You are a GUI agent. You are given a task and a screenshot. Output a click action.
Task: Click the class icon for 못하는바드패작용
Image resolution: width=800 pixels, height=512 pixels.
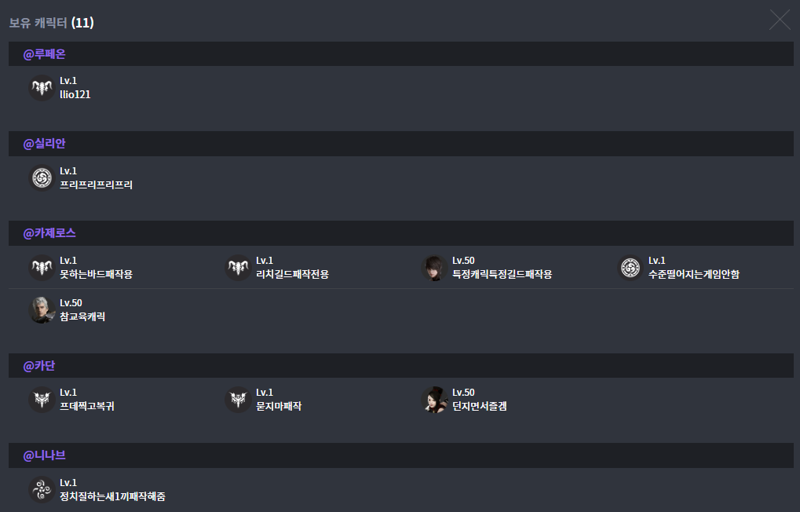pos(42,268)
